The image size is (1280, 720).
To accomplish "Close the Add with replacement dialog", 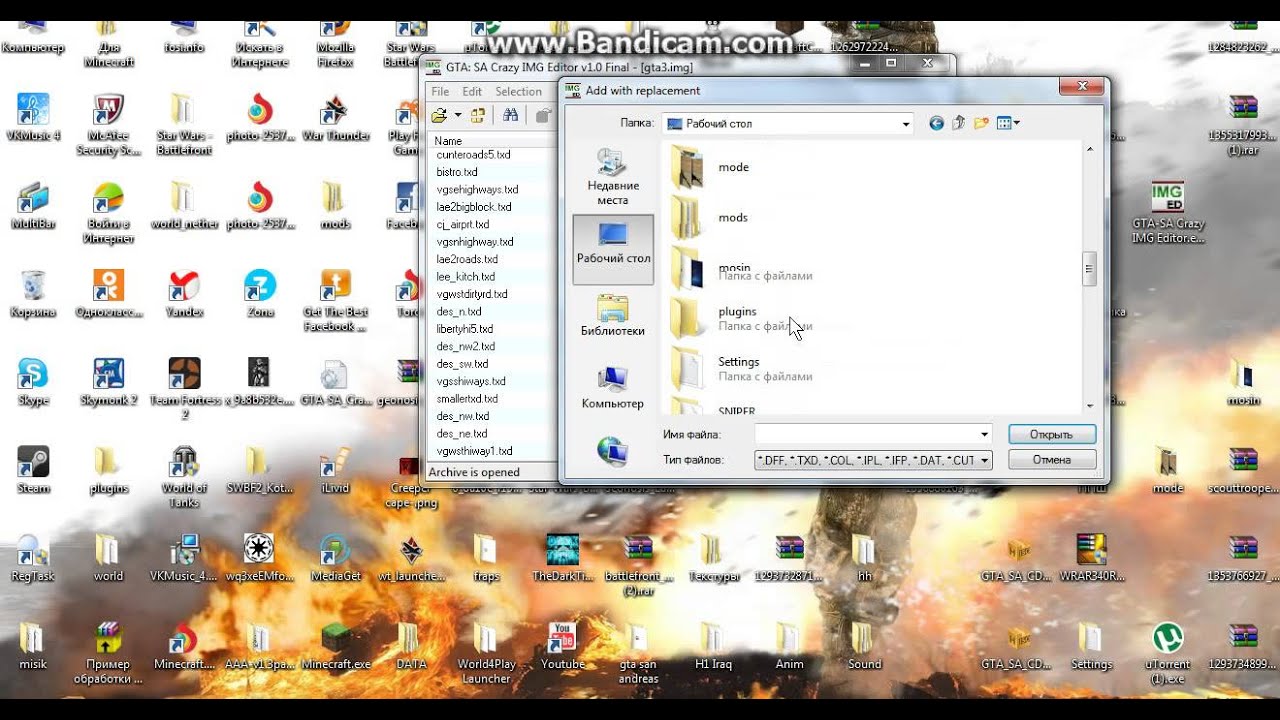I will (1083, 89).
